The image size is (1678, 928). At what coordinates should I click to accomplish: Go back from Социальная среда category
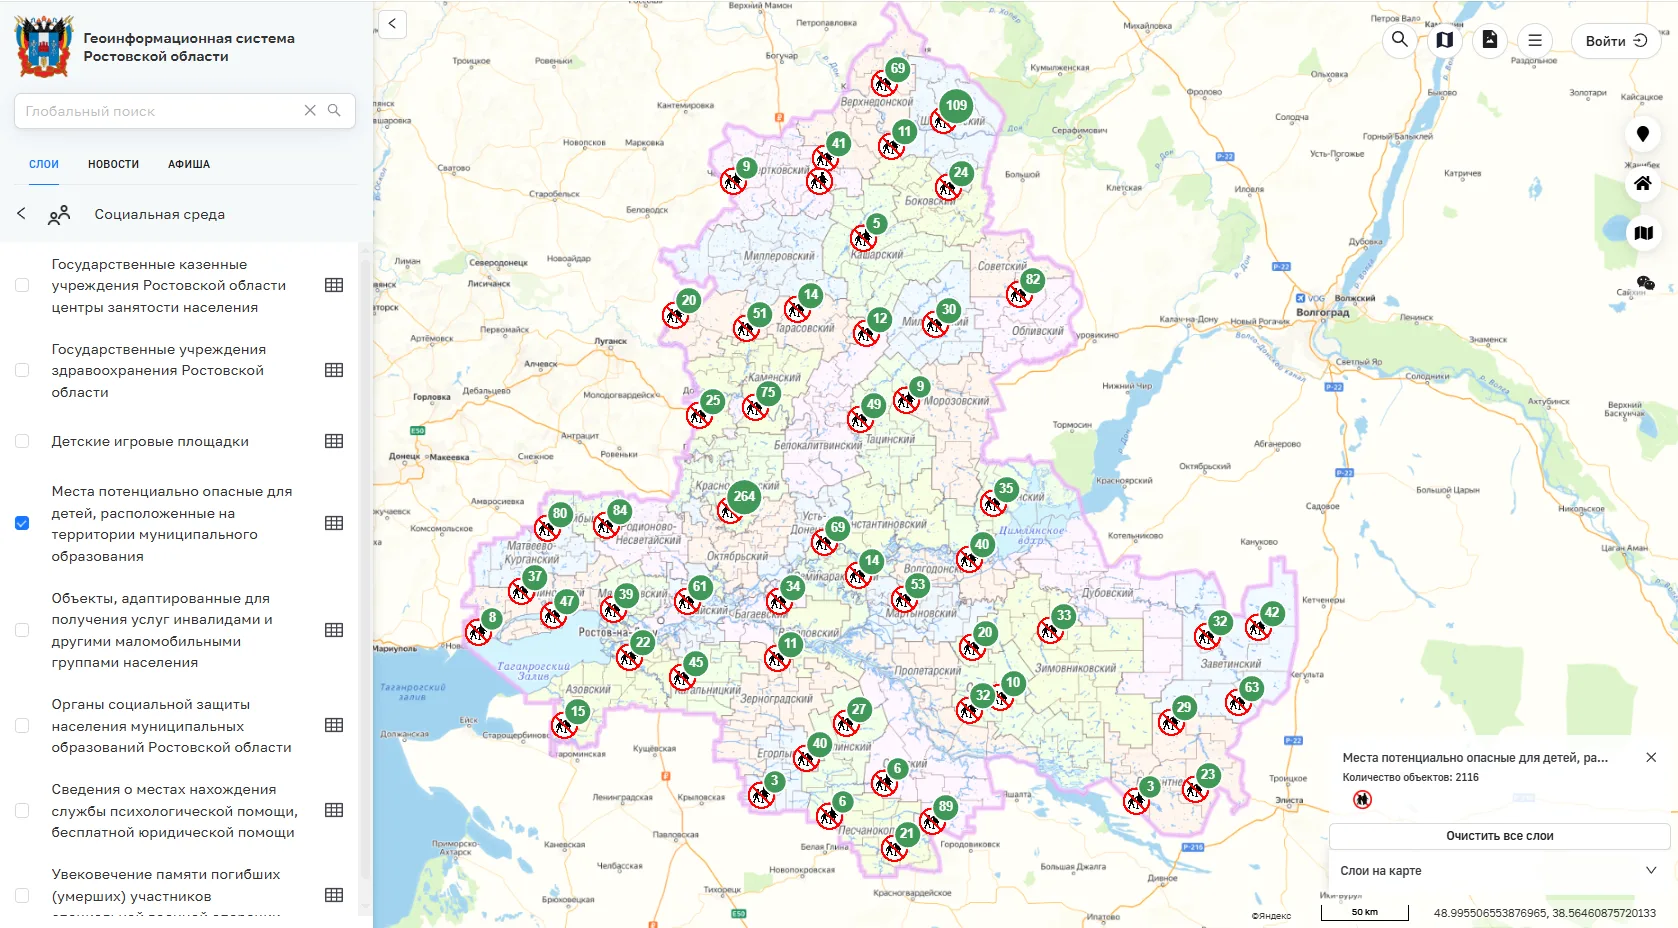coord(21,214)
